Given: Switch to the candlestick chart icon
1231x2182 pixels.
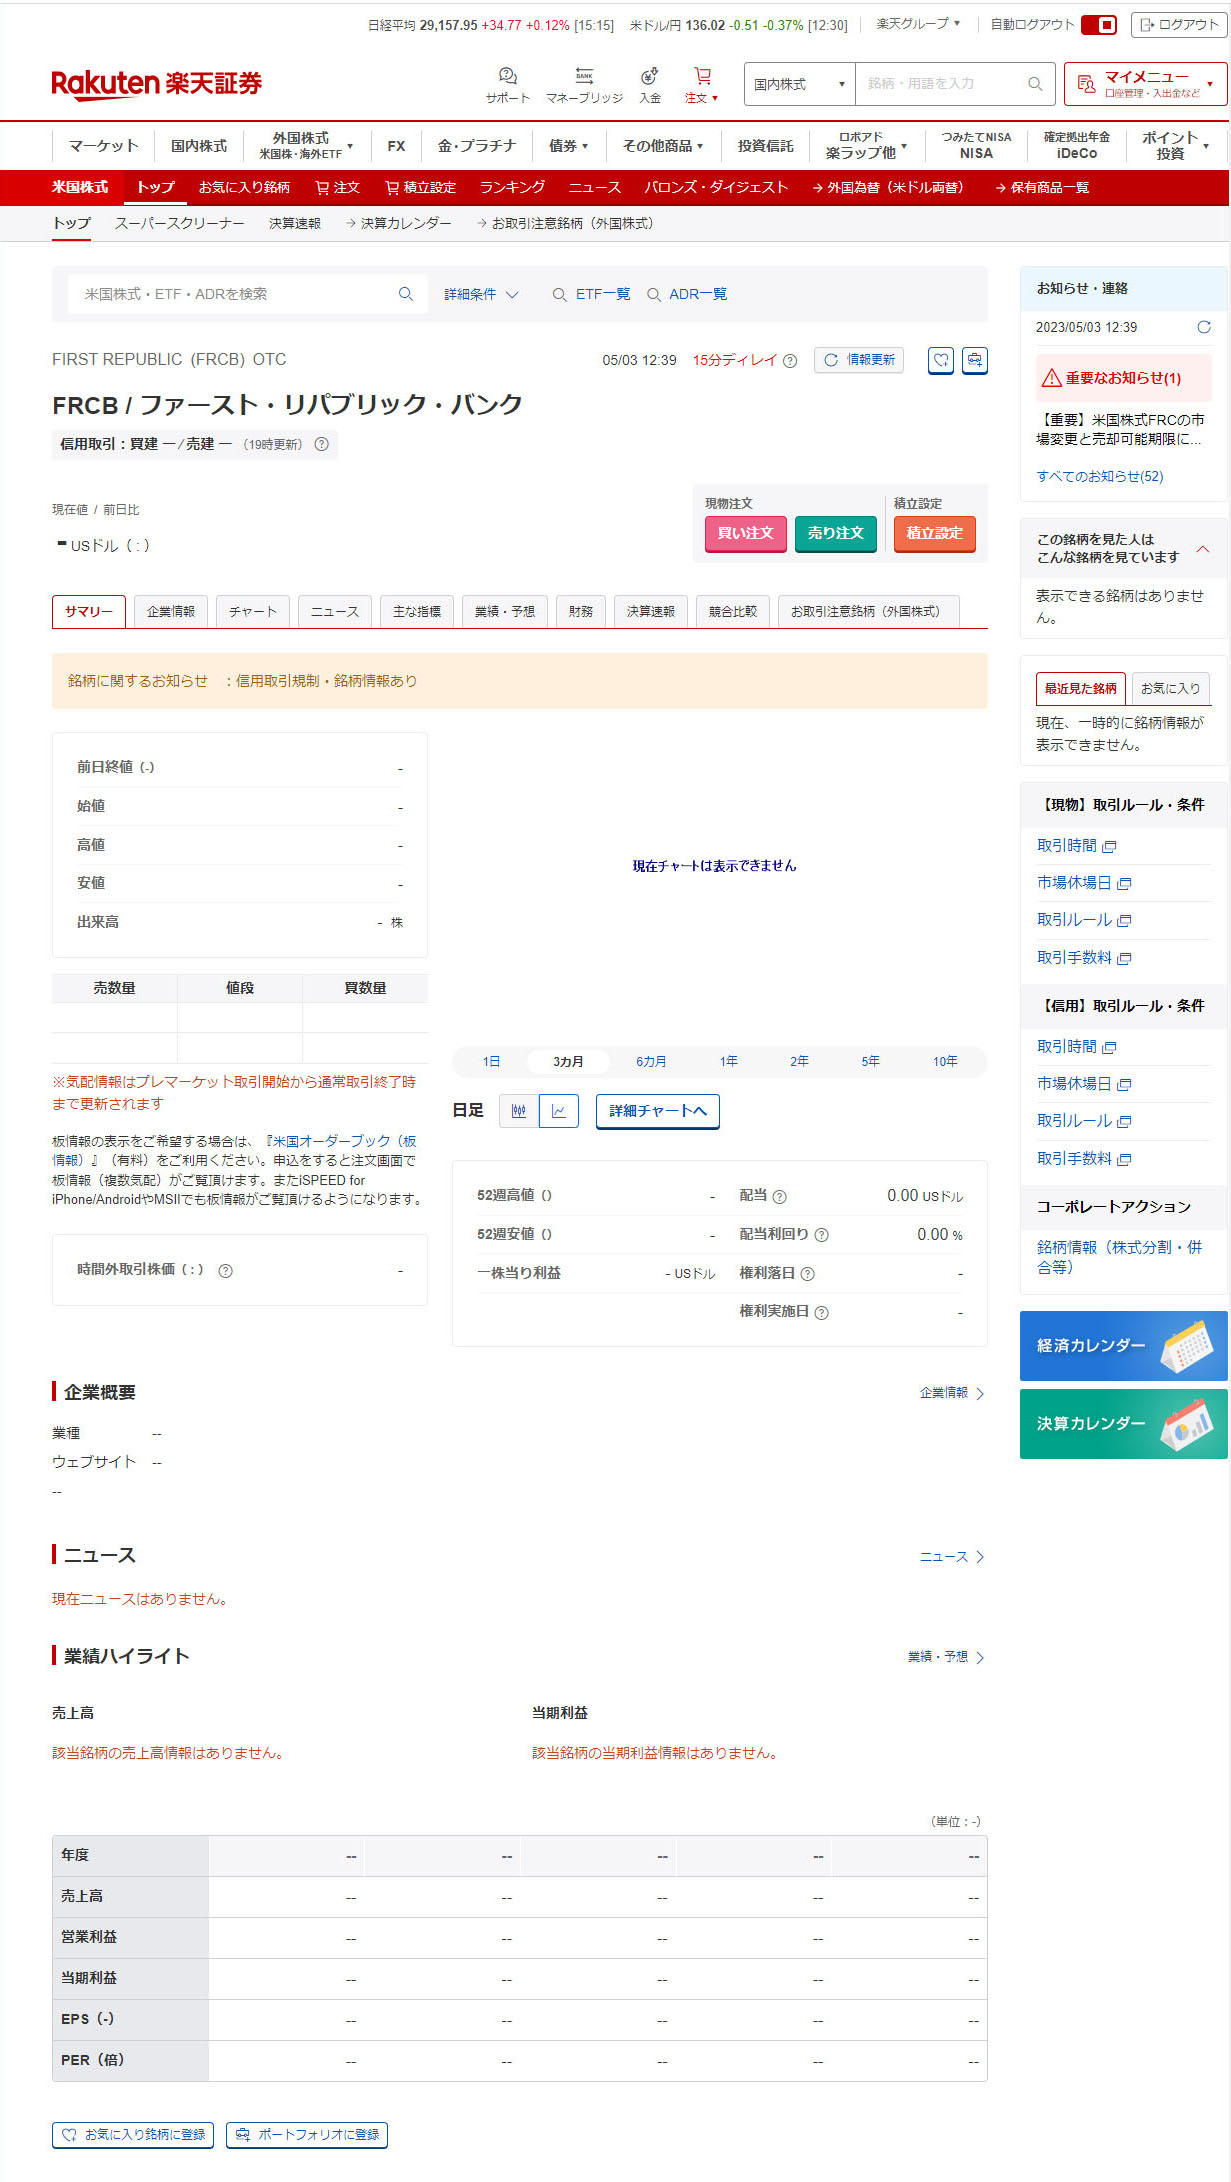Looking at the screenshot, I should coord(519,1111).
